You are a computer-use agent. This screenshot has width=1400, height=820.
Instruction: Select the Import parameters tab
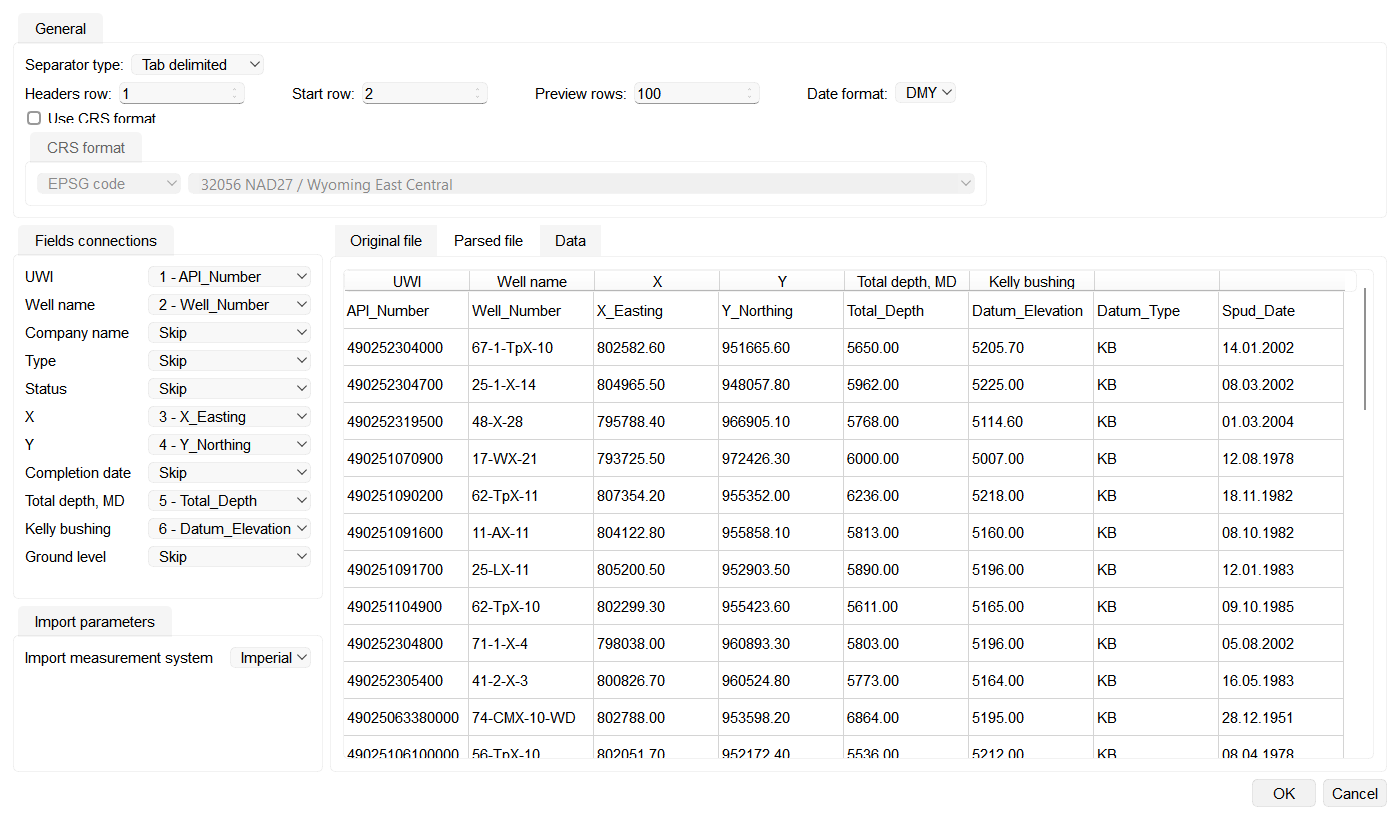click(x=95, y=621)
